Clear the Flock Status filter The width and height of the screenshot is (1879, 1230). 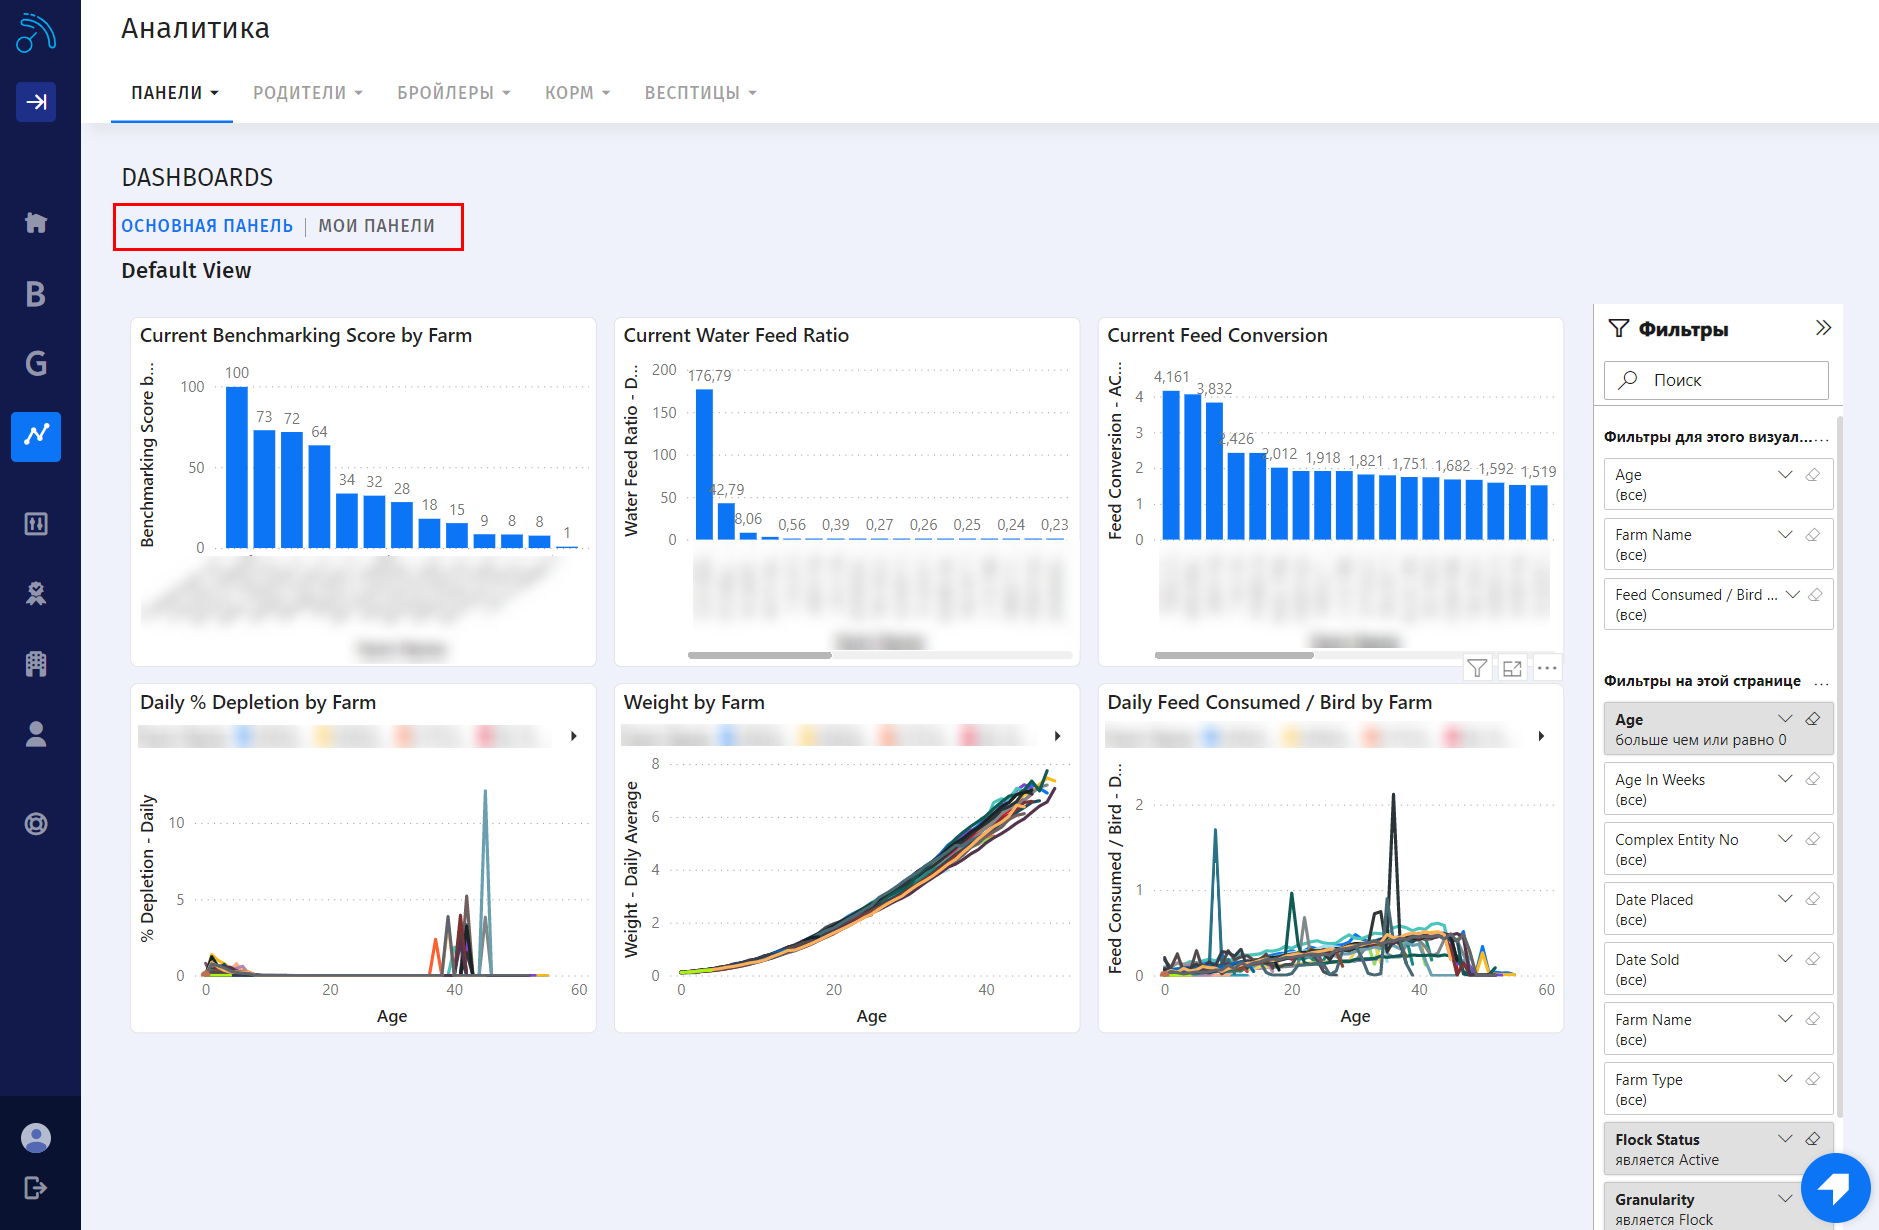[x=1813, y=1139]
